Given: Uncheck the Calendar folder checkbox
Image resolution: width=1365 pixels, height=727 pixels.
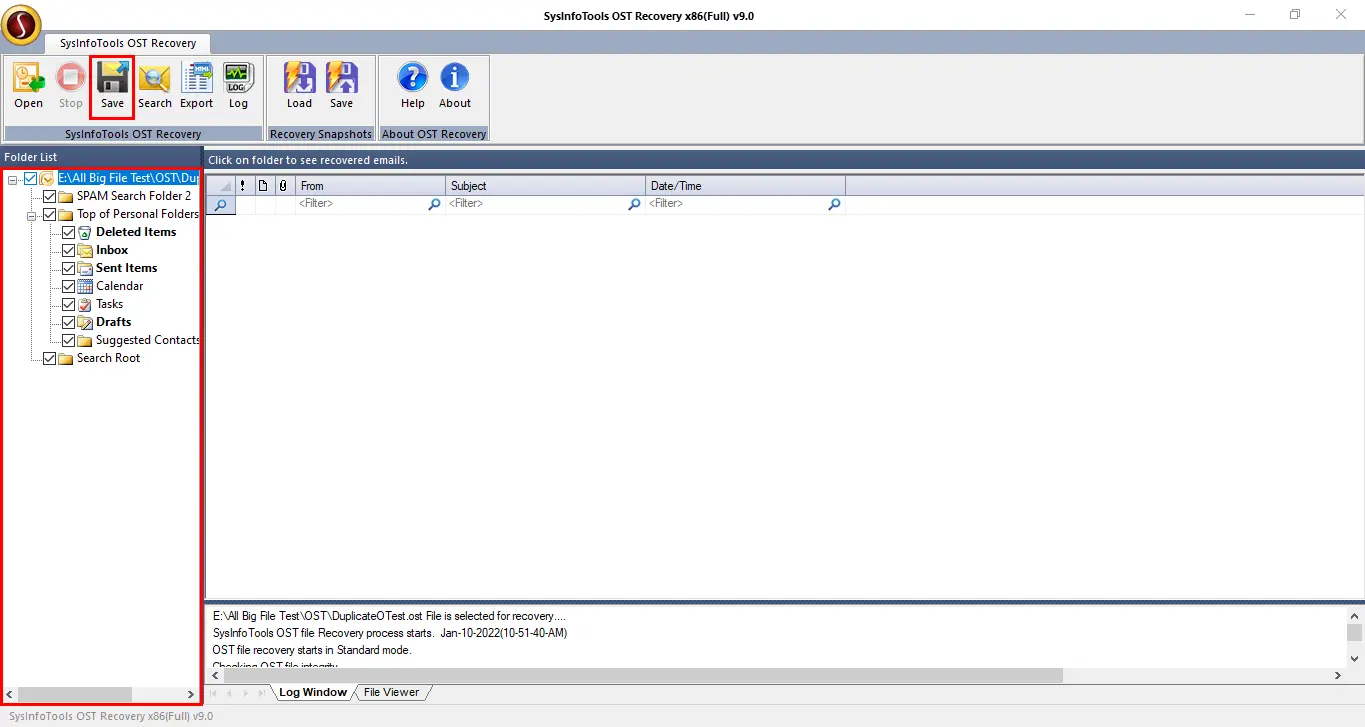Looking at the screenshot, I should 69,286.
